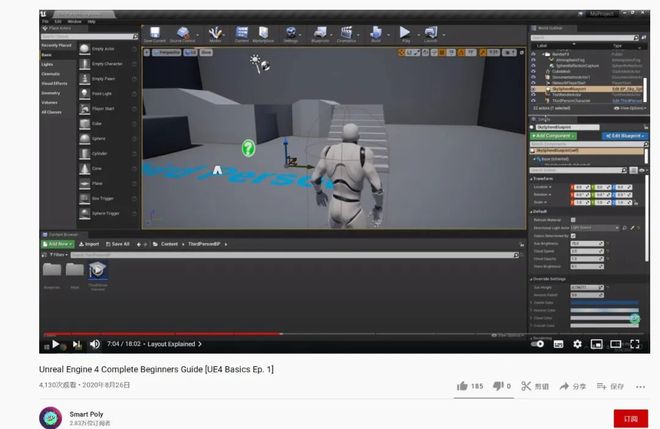This screenshot has height=429, width=660.
Task: Share the video via arrow icon
Action: tap(572, 386)
